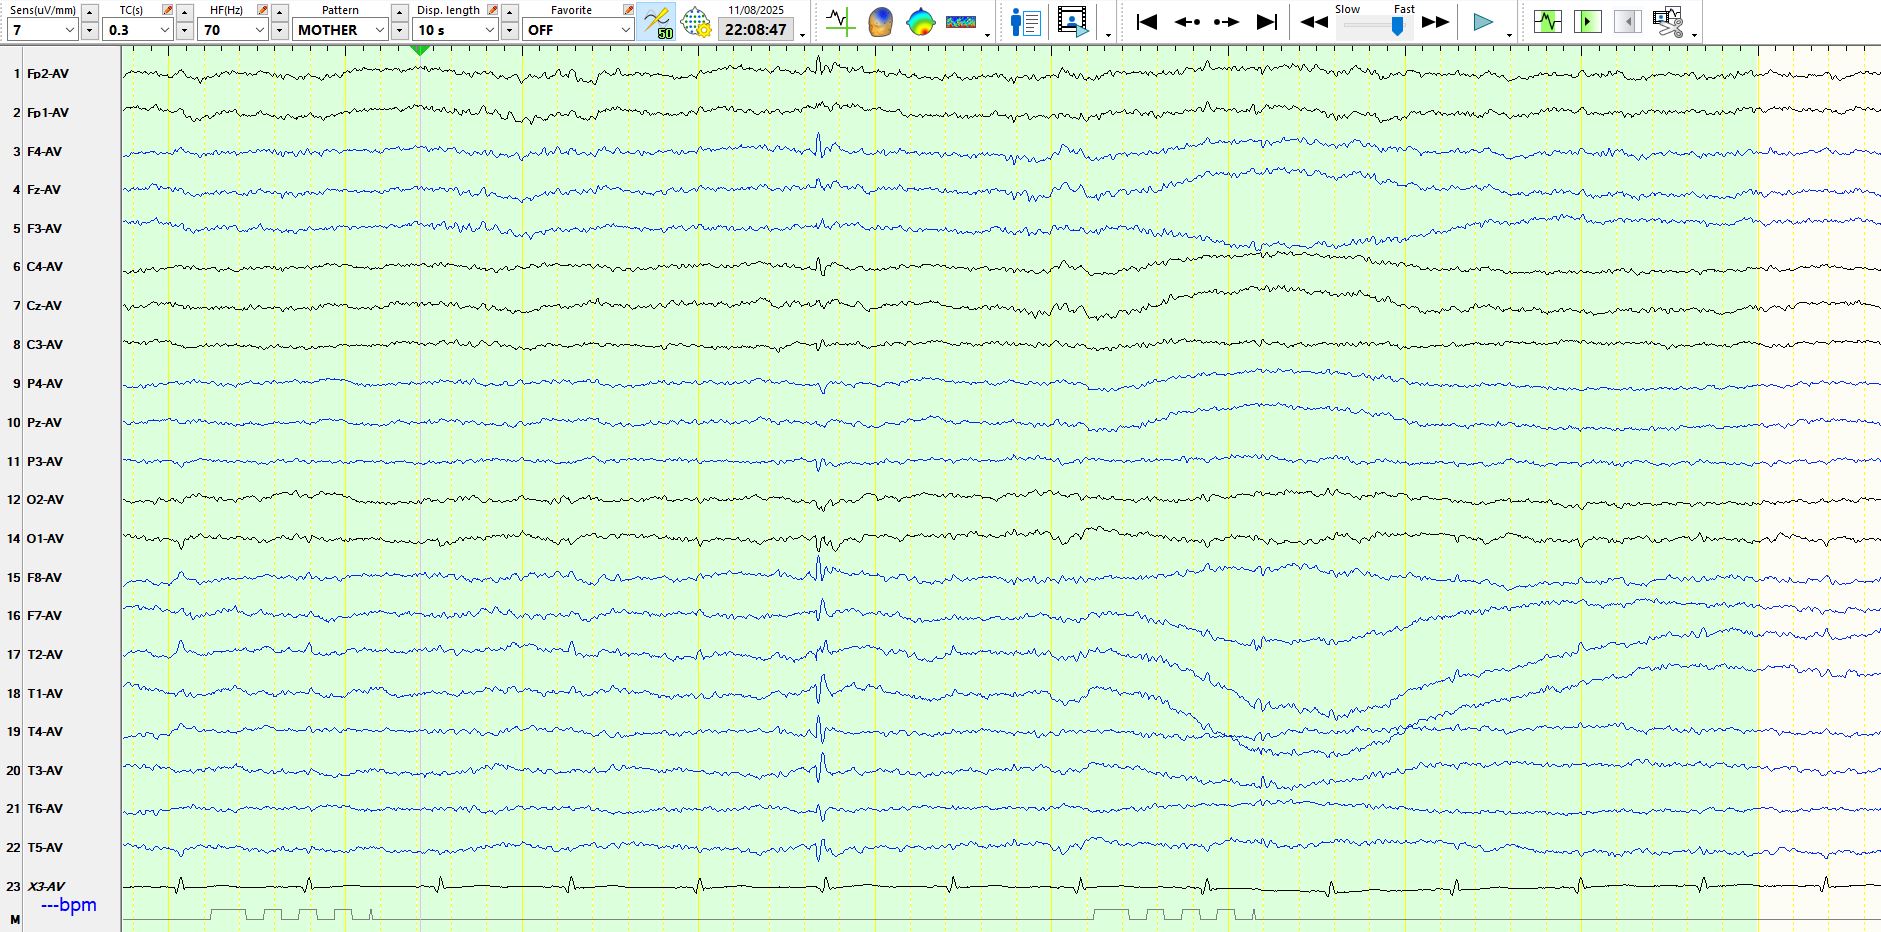1881x932 pixels.
Task: Select the X3-AV ECG channel label
Action: [x=46, y=887]
